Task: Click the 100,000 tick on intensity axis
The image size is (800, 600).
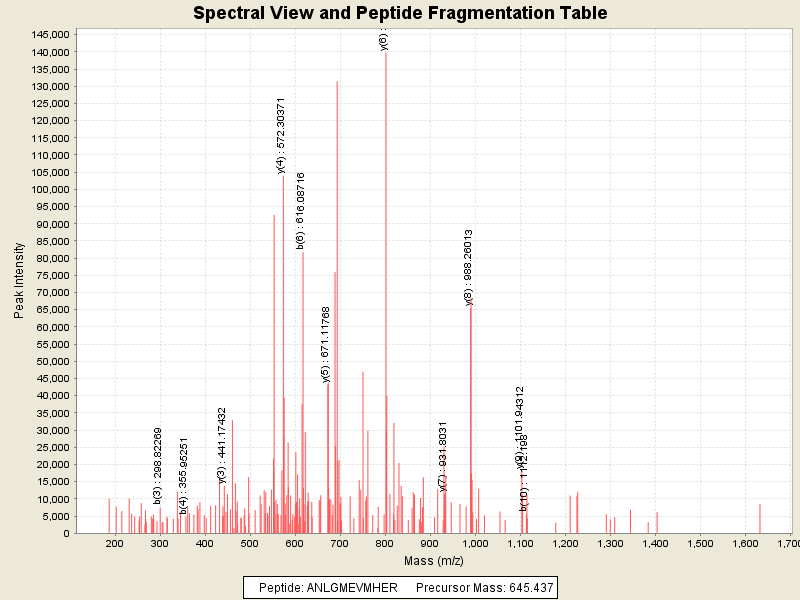Action: click(49, 189)
